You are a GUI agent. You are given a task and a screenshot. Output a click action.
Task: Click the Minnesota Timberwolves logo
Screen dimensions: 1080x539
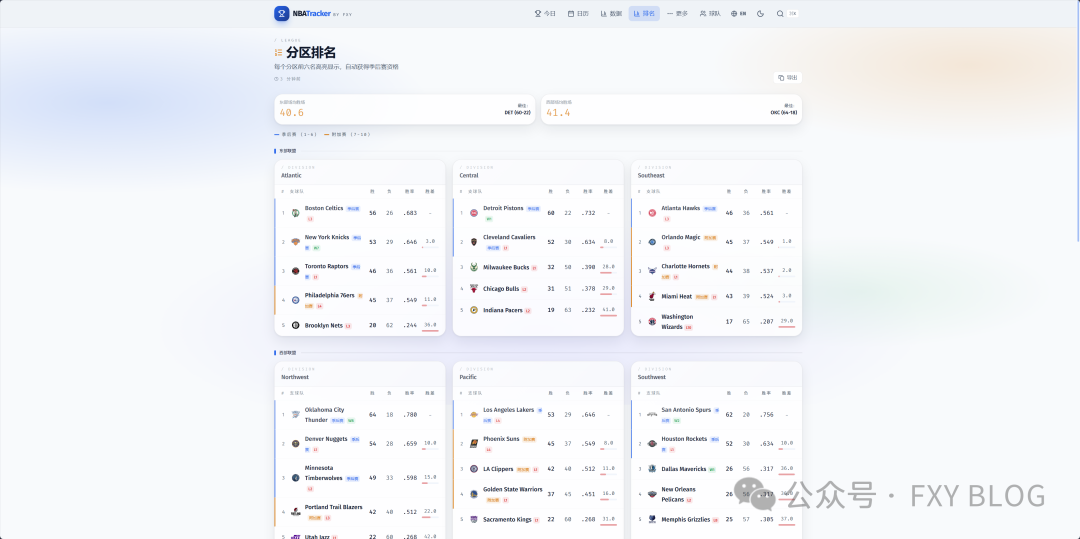(295, 477)
